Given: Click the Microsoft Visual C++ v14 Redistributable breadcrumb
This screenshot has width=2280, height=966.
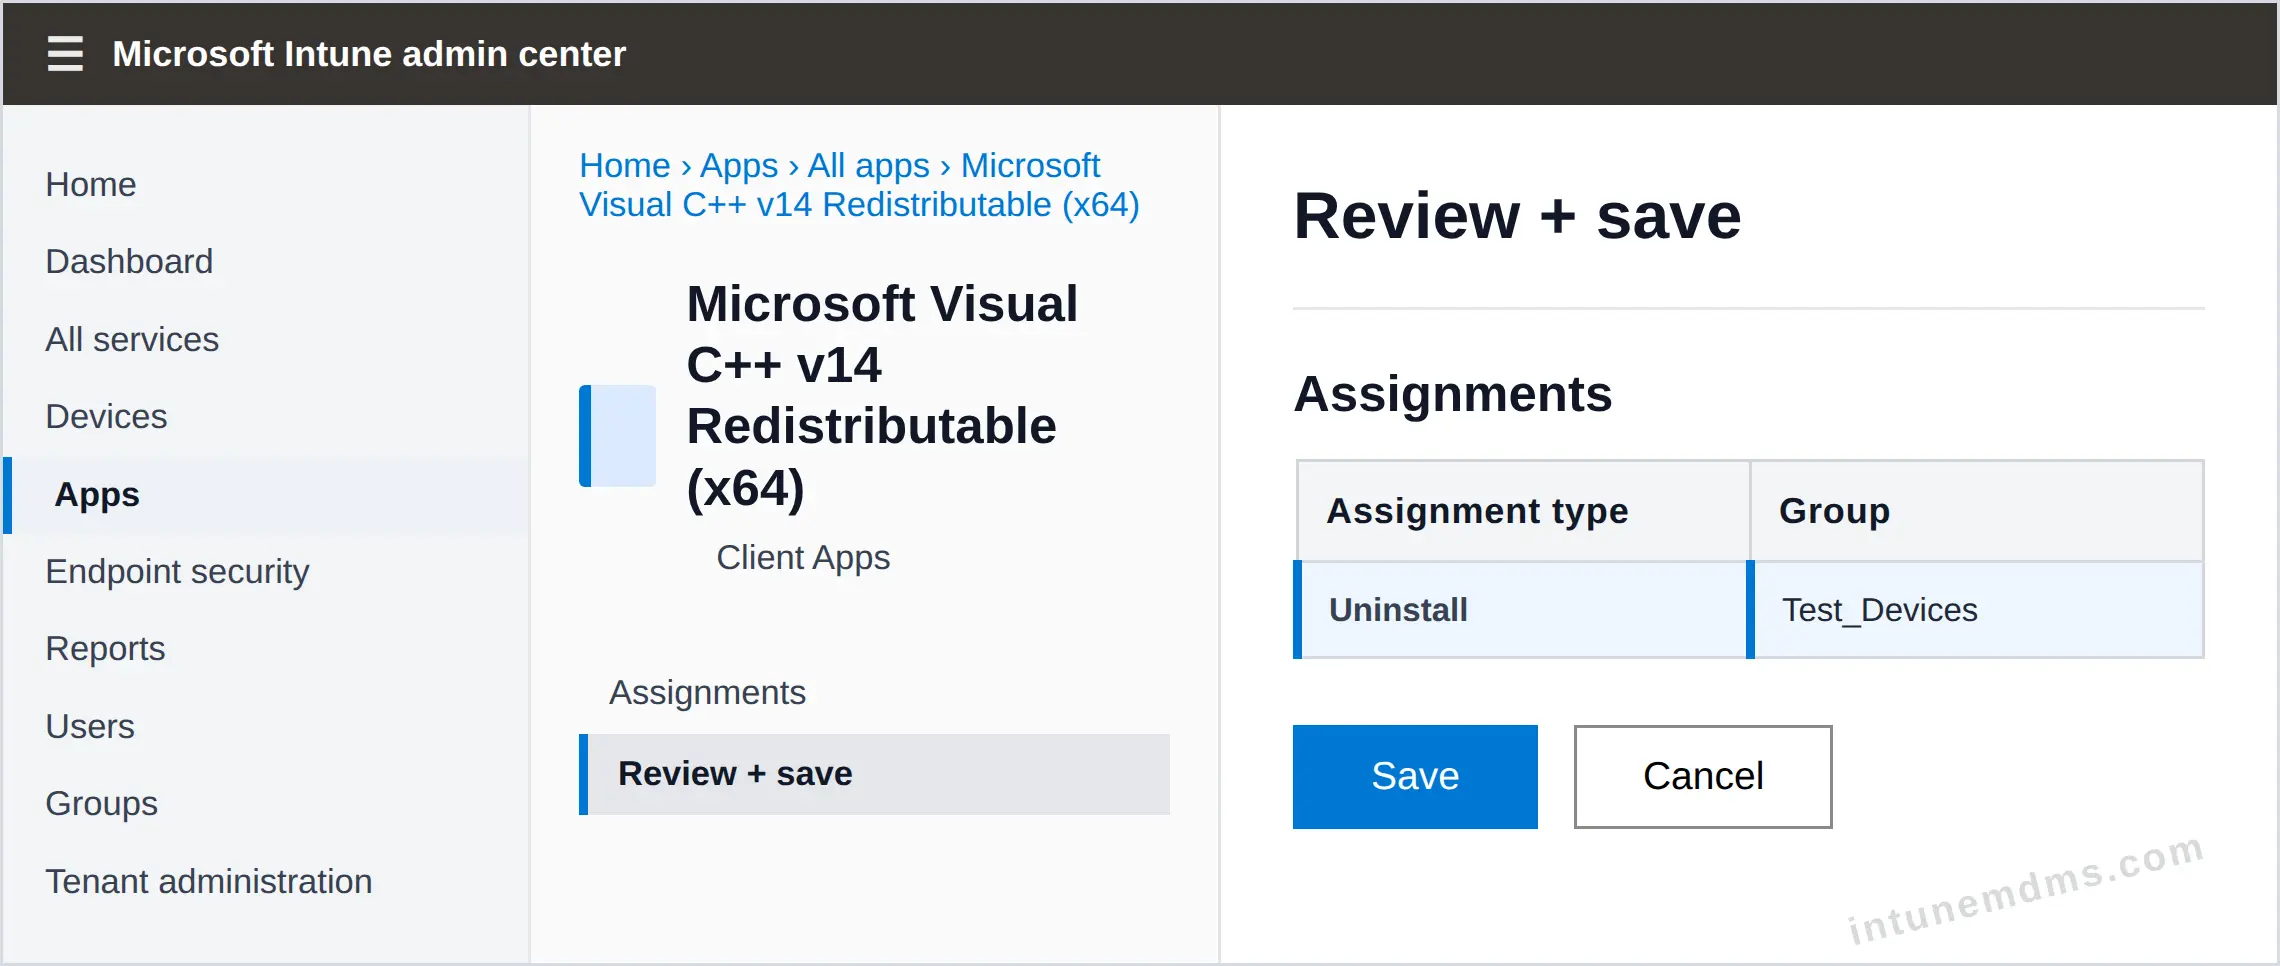Looking at the screenshot, I should click(x=859, y=185).
